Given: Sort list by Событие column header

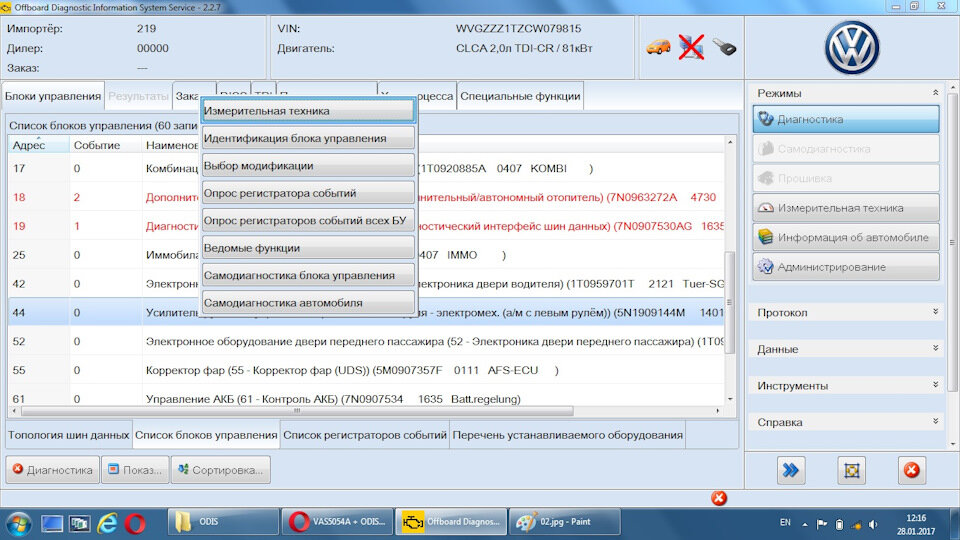Looking at the screenshot, I should [105, 145].
